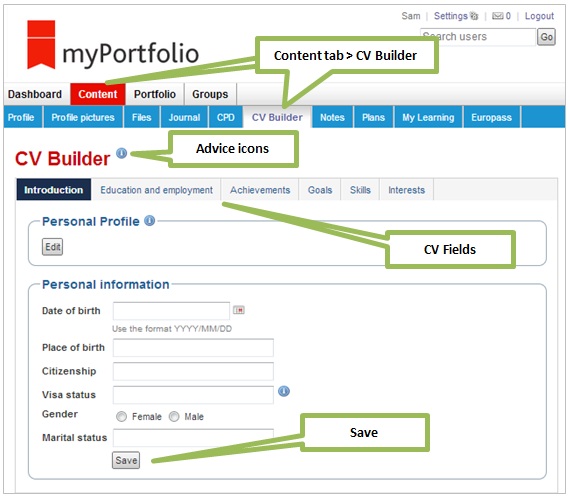The image size is (570, 498).
Task: Click the red myPortfolio logo
Action: tap(41, 44)
